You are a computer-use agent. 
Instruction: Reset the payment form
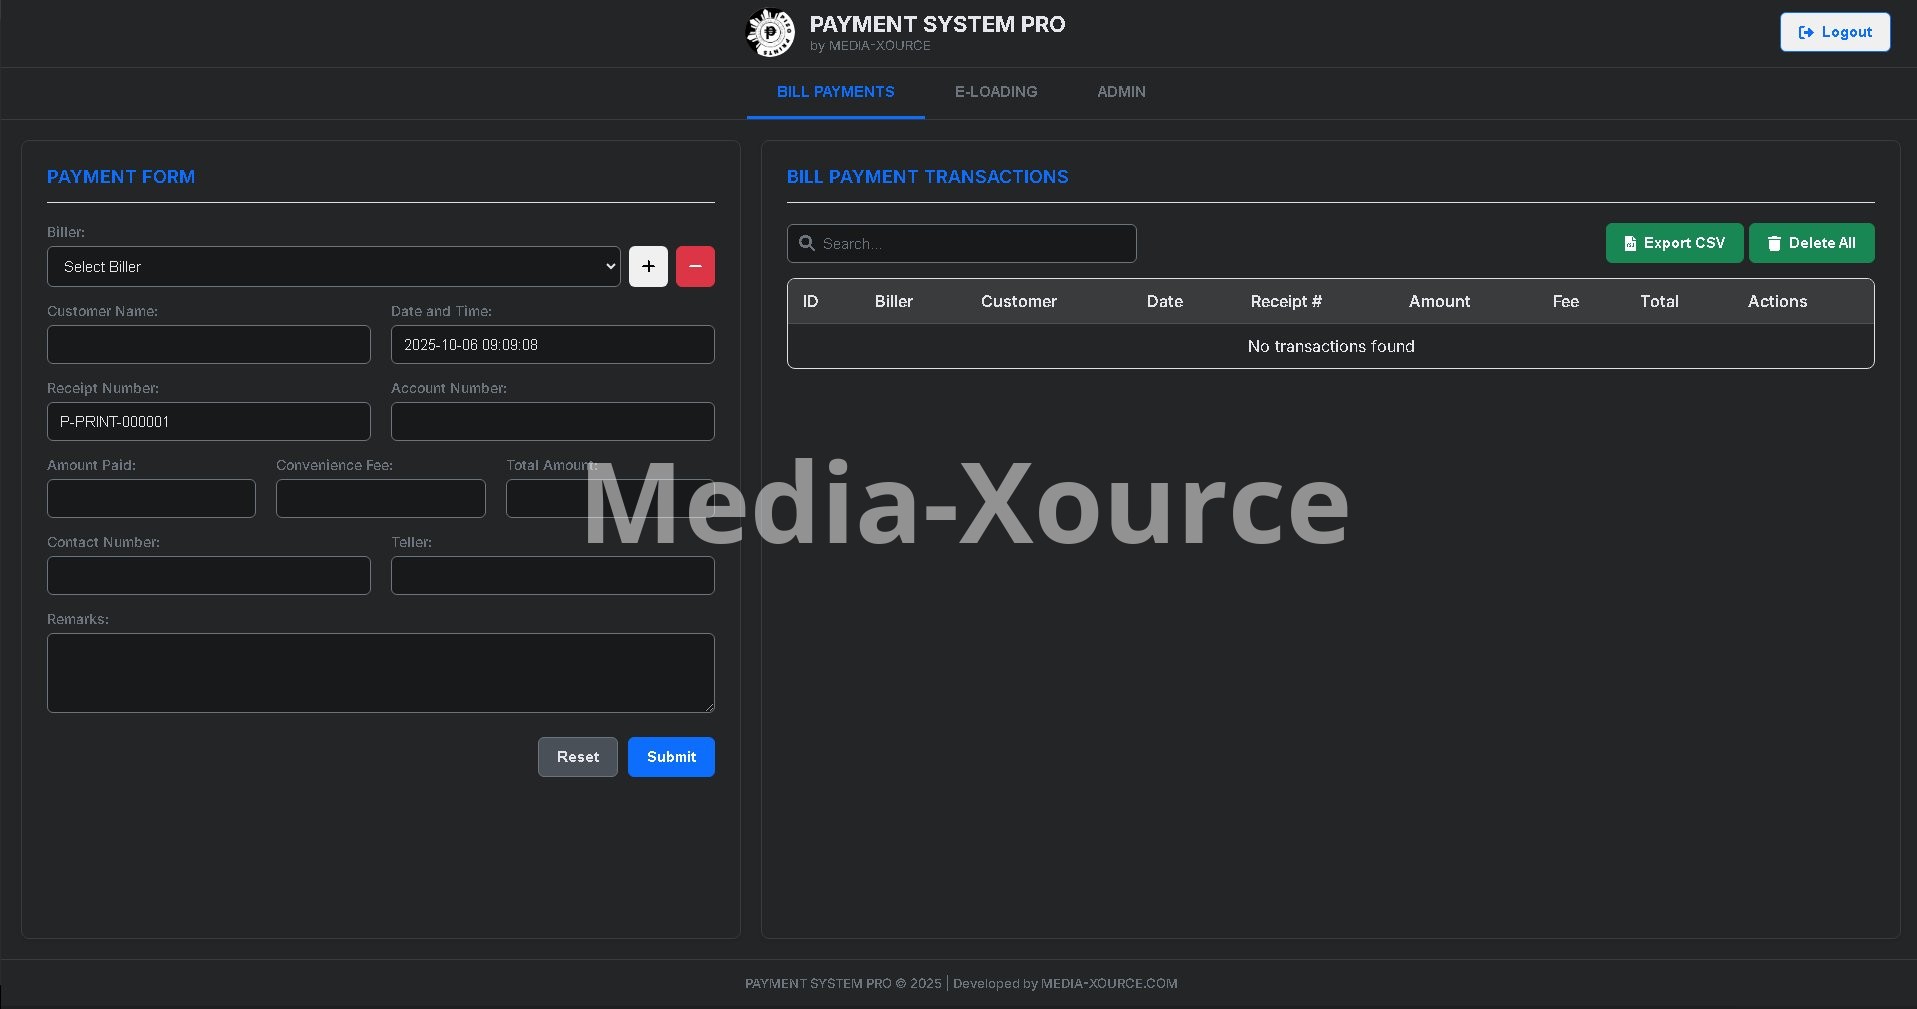coord(578,757)
